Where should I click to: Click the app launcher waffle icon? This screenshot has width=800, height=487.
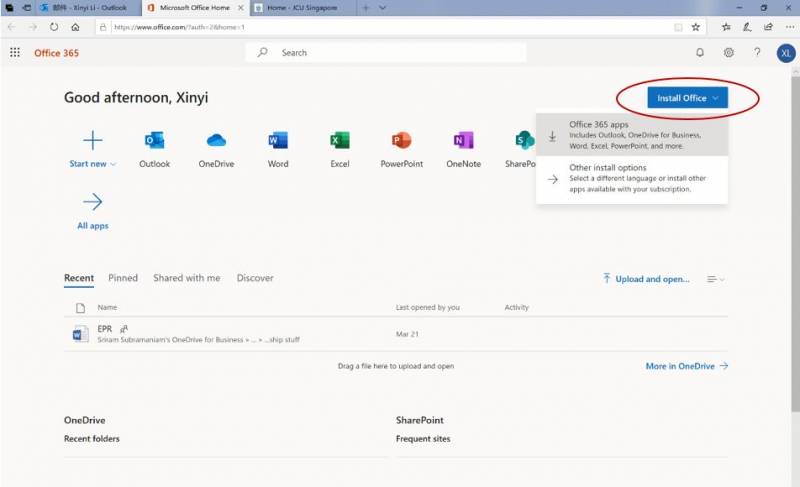[x=15, y=53]
